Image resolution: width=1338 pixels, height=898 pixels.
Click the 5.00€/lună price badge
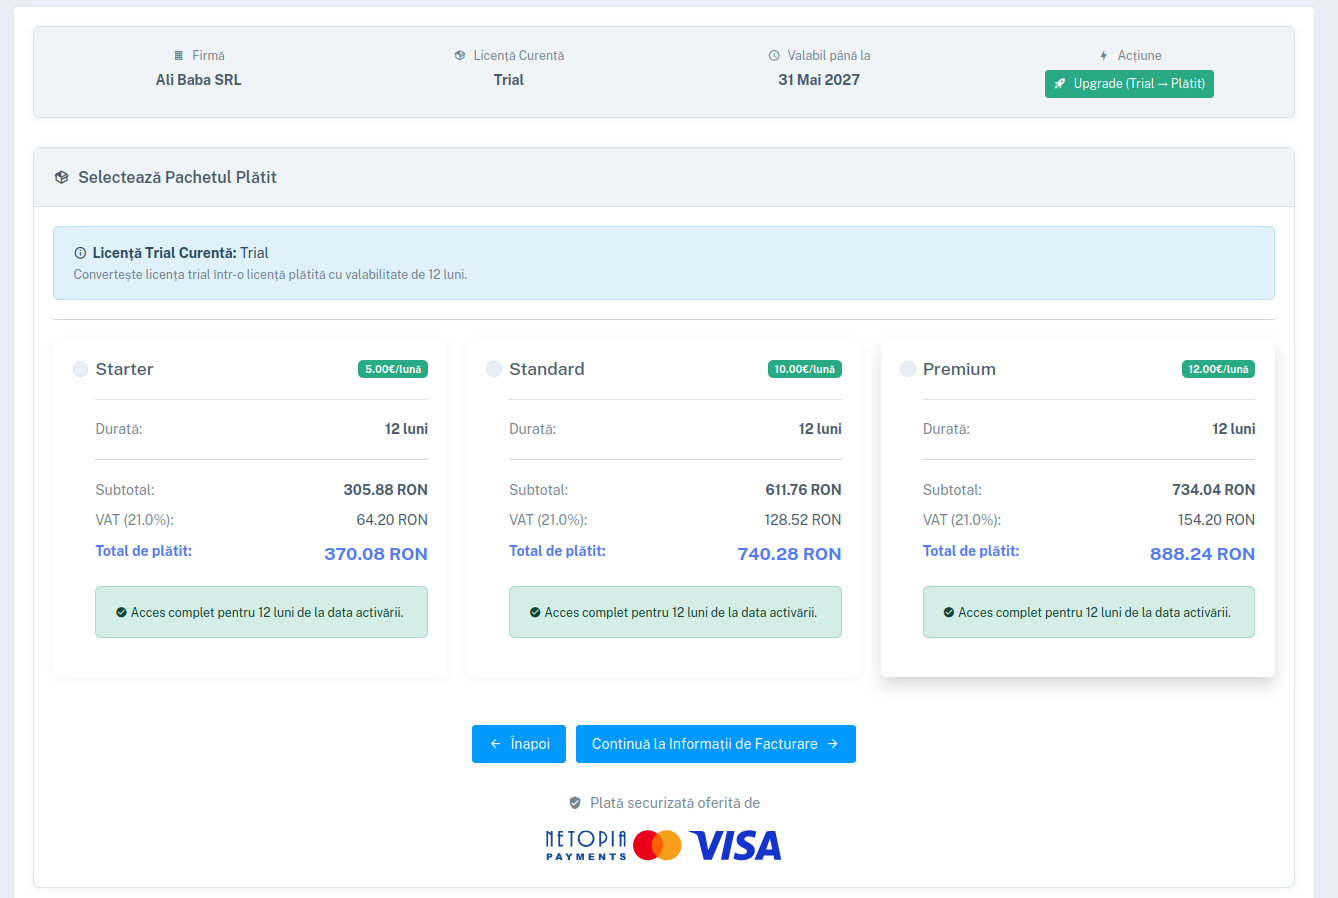click(x=393, y=369)
